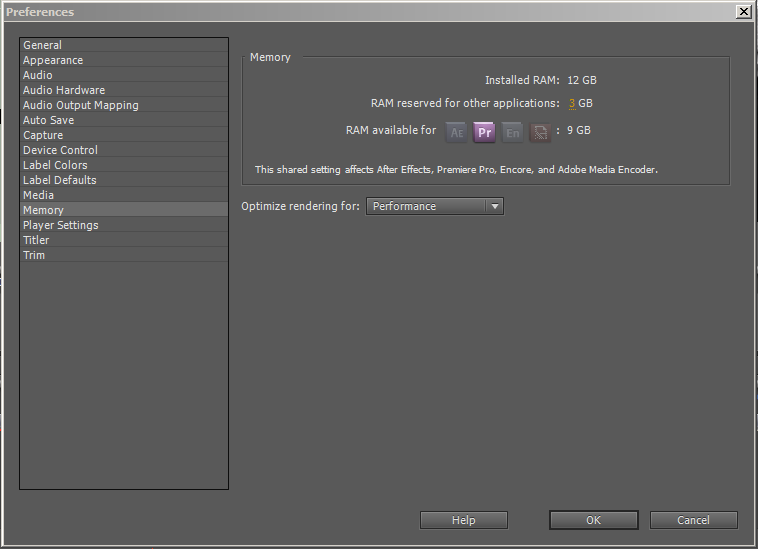
Task: Show Auto Save preferences
Action: click(x=124, y=120)
